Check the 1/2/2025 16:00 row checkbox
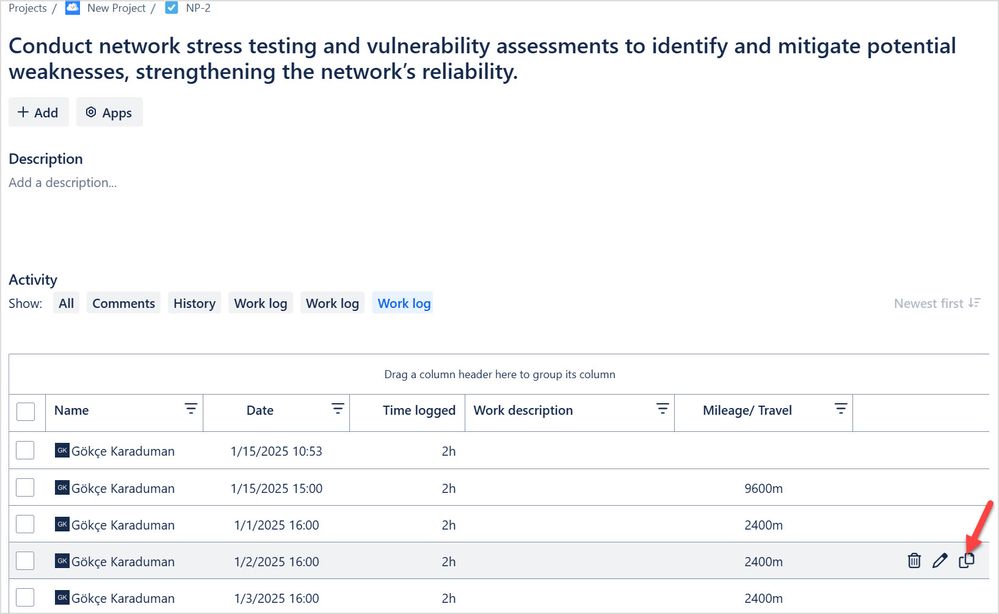 (25, 560)
